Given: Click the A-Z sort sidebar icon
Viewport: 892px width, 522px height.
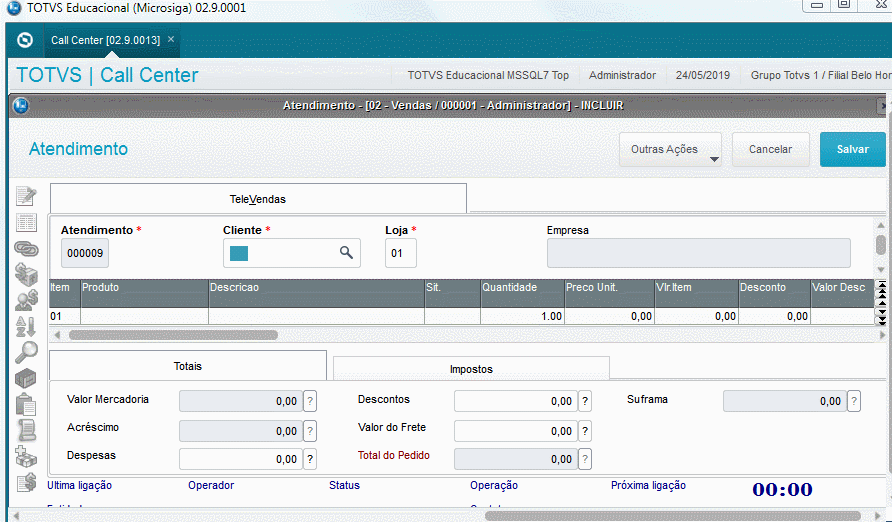Looking at the screenshot, I should [26, 326].
